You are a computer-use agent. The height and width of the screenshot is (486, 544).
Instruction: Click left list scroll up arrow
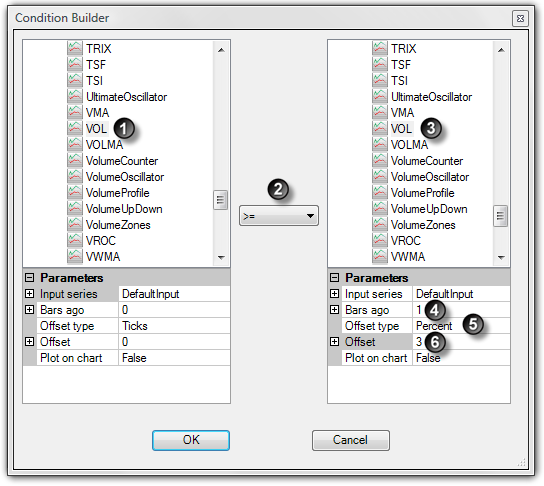click(x=221, y=50)
